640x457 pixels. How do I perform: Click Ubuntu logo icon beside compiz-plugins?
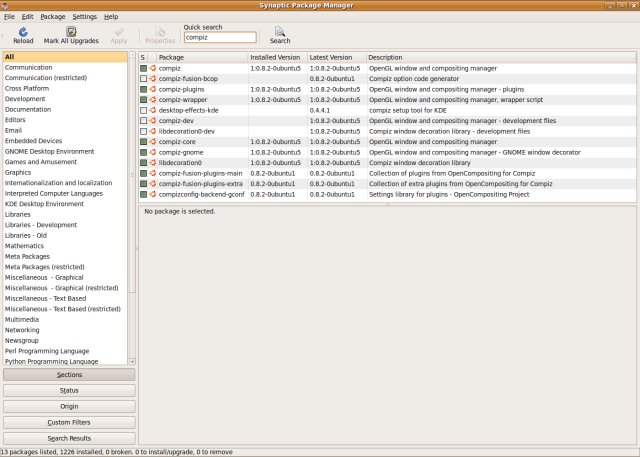click(153, 89)
